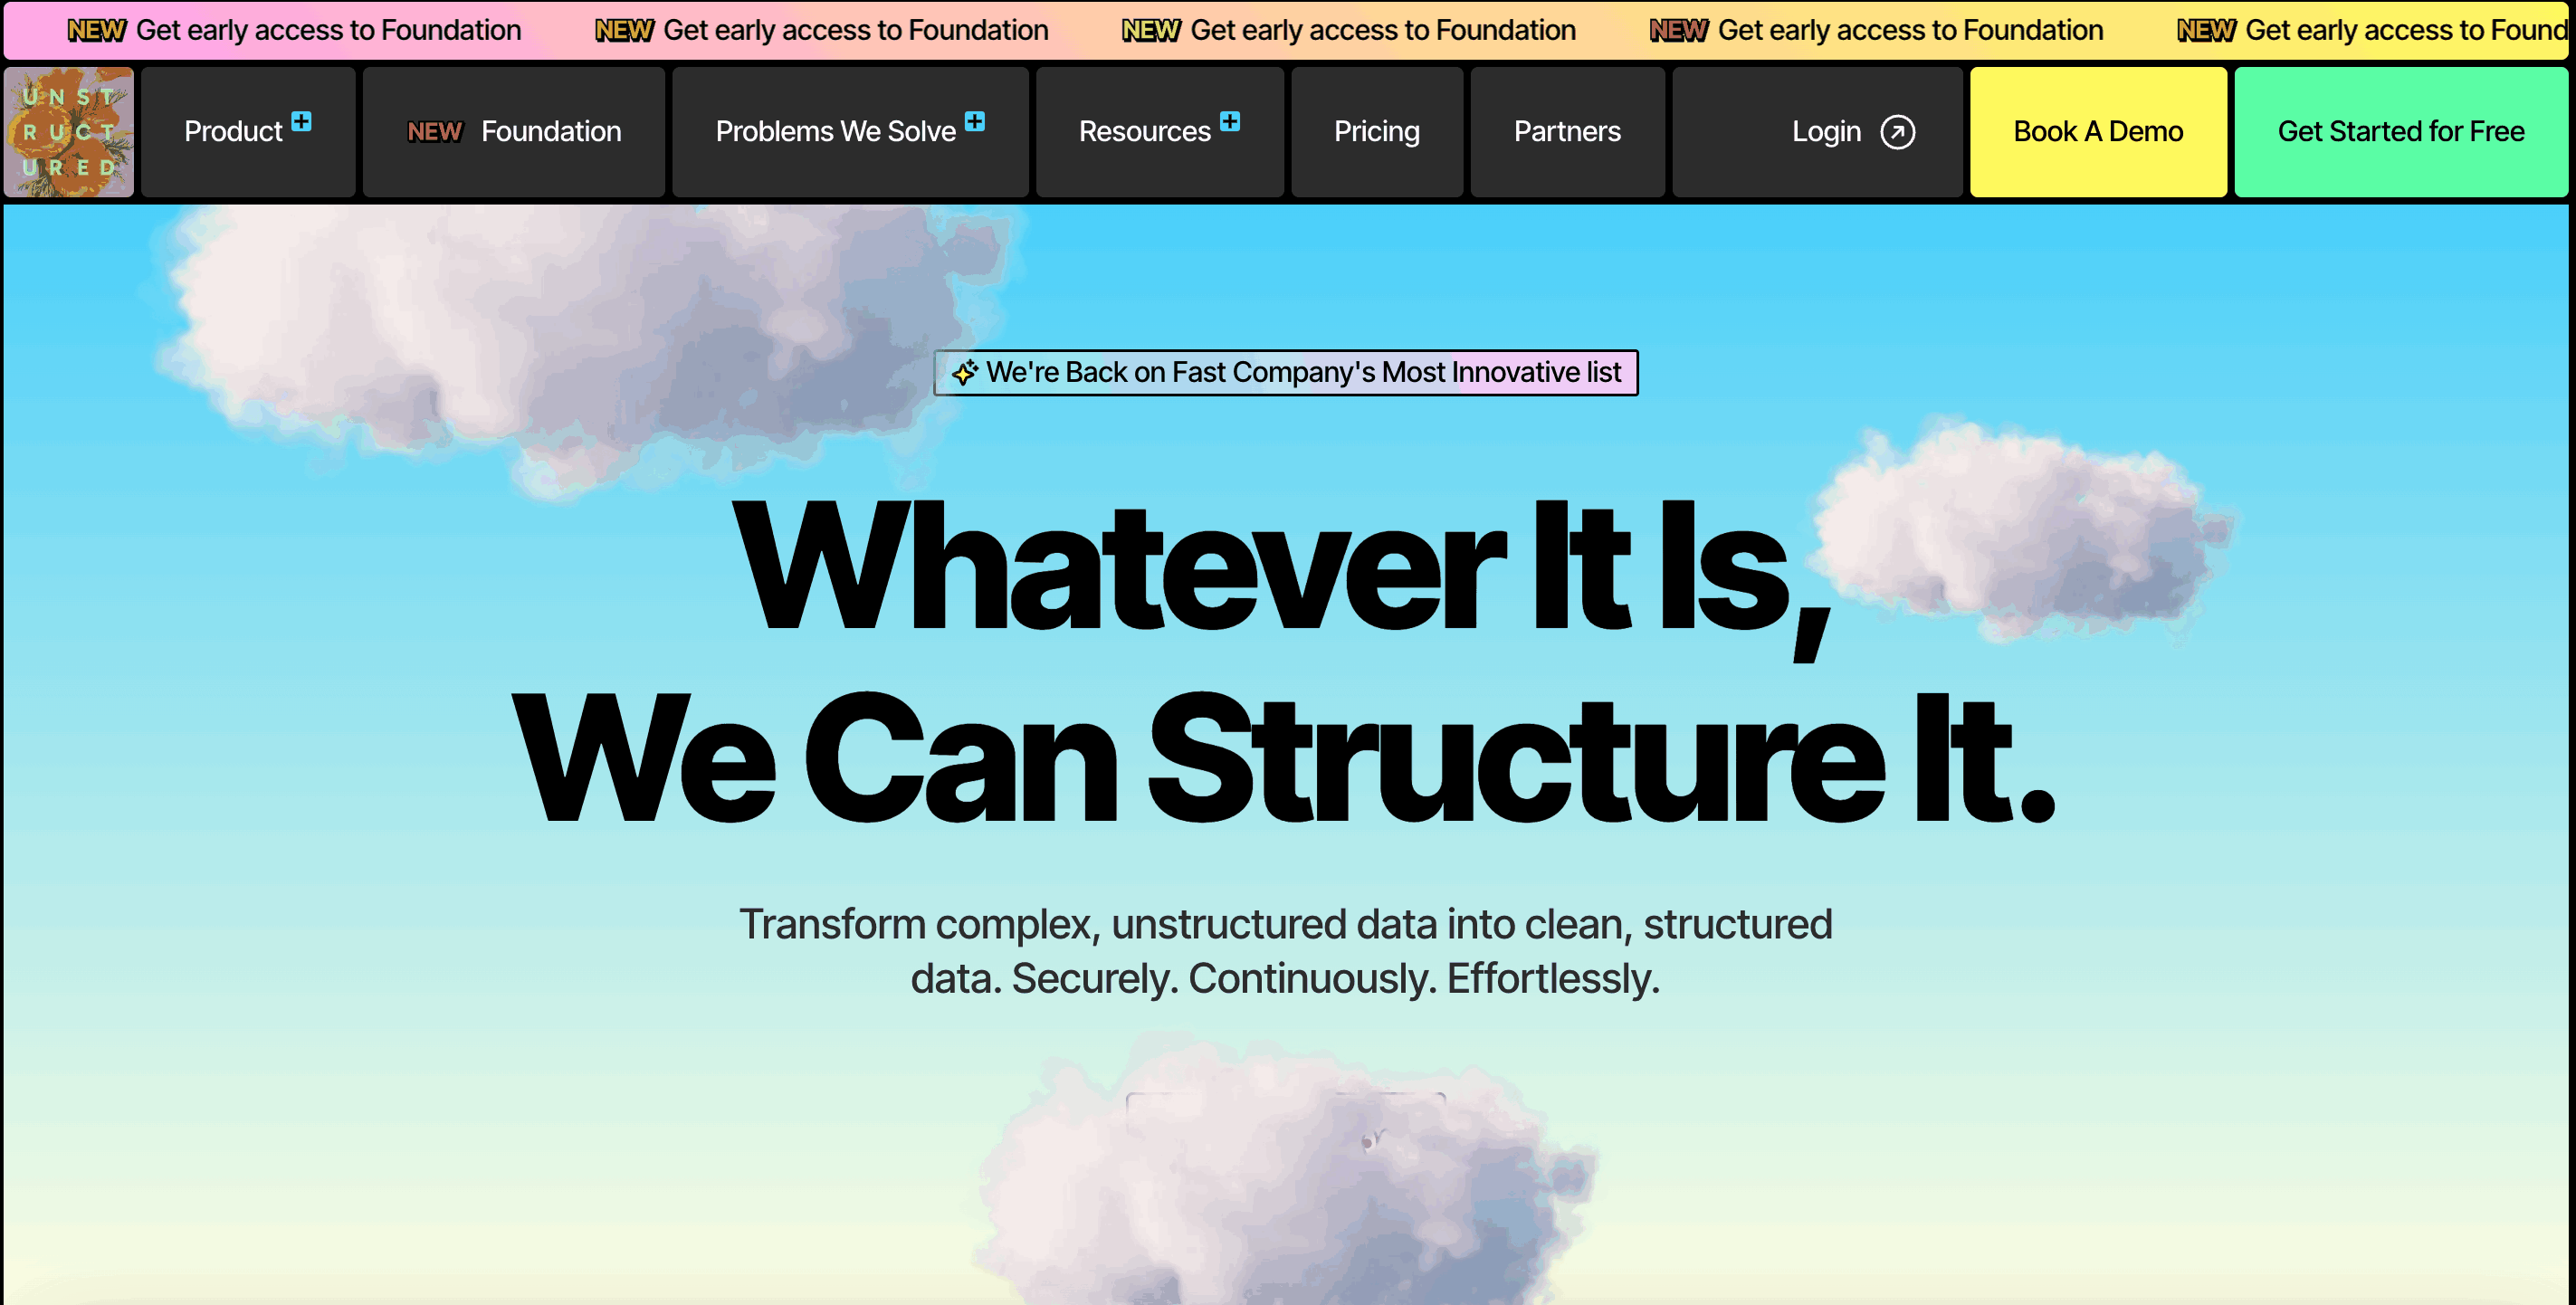The width and height of the screenshot is (2576, 1305).
Task: Open Problems We Solve menu
Action: [x=850, y=132]
